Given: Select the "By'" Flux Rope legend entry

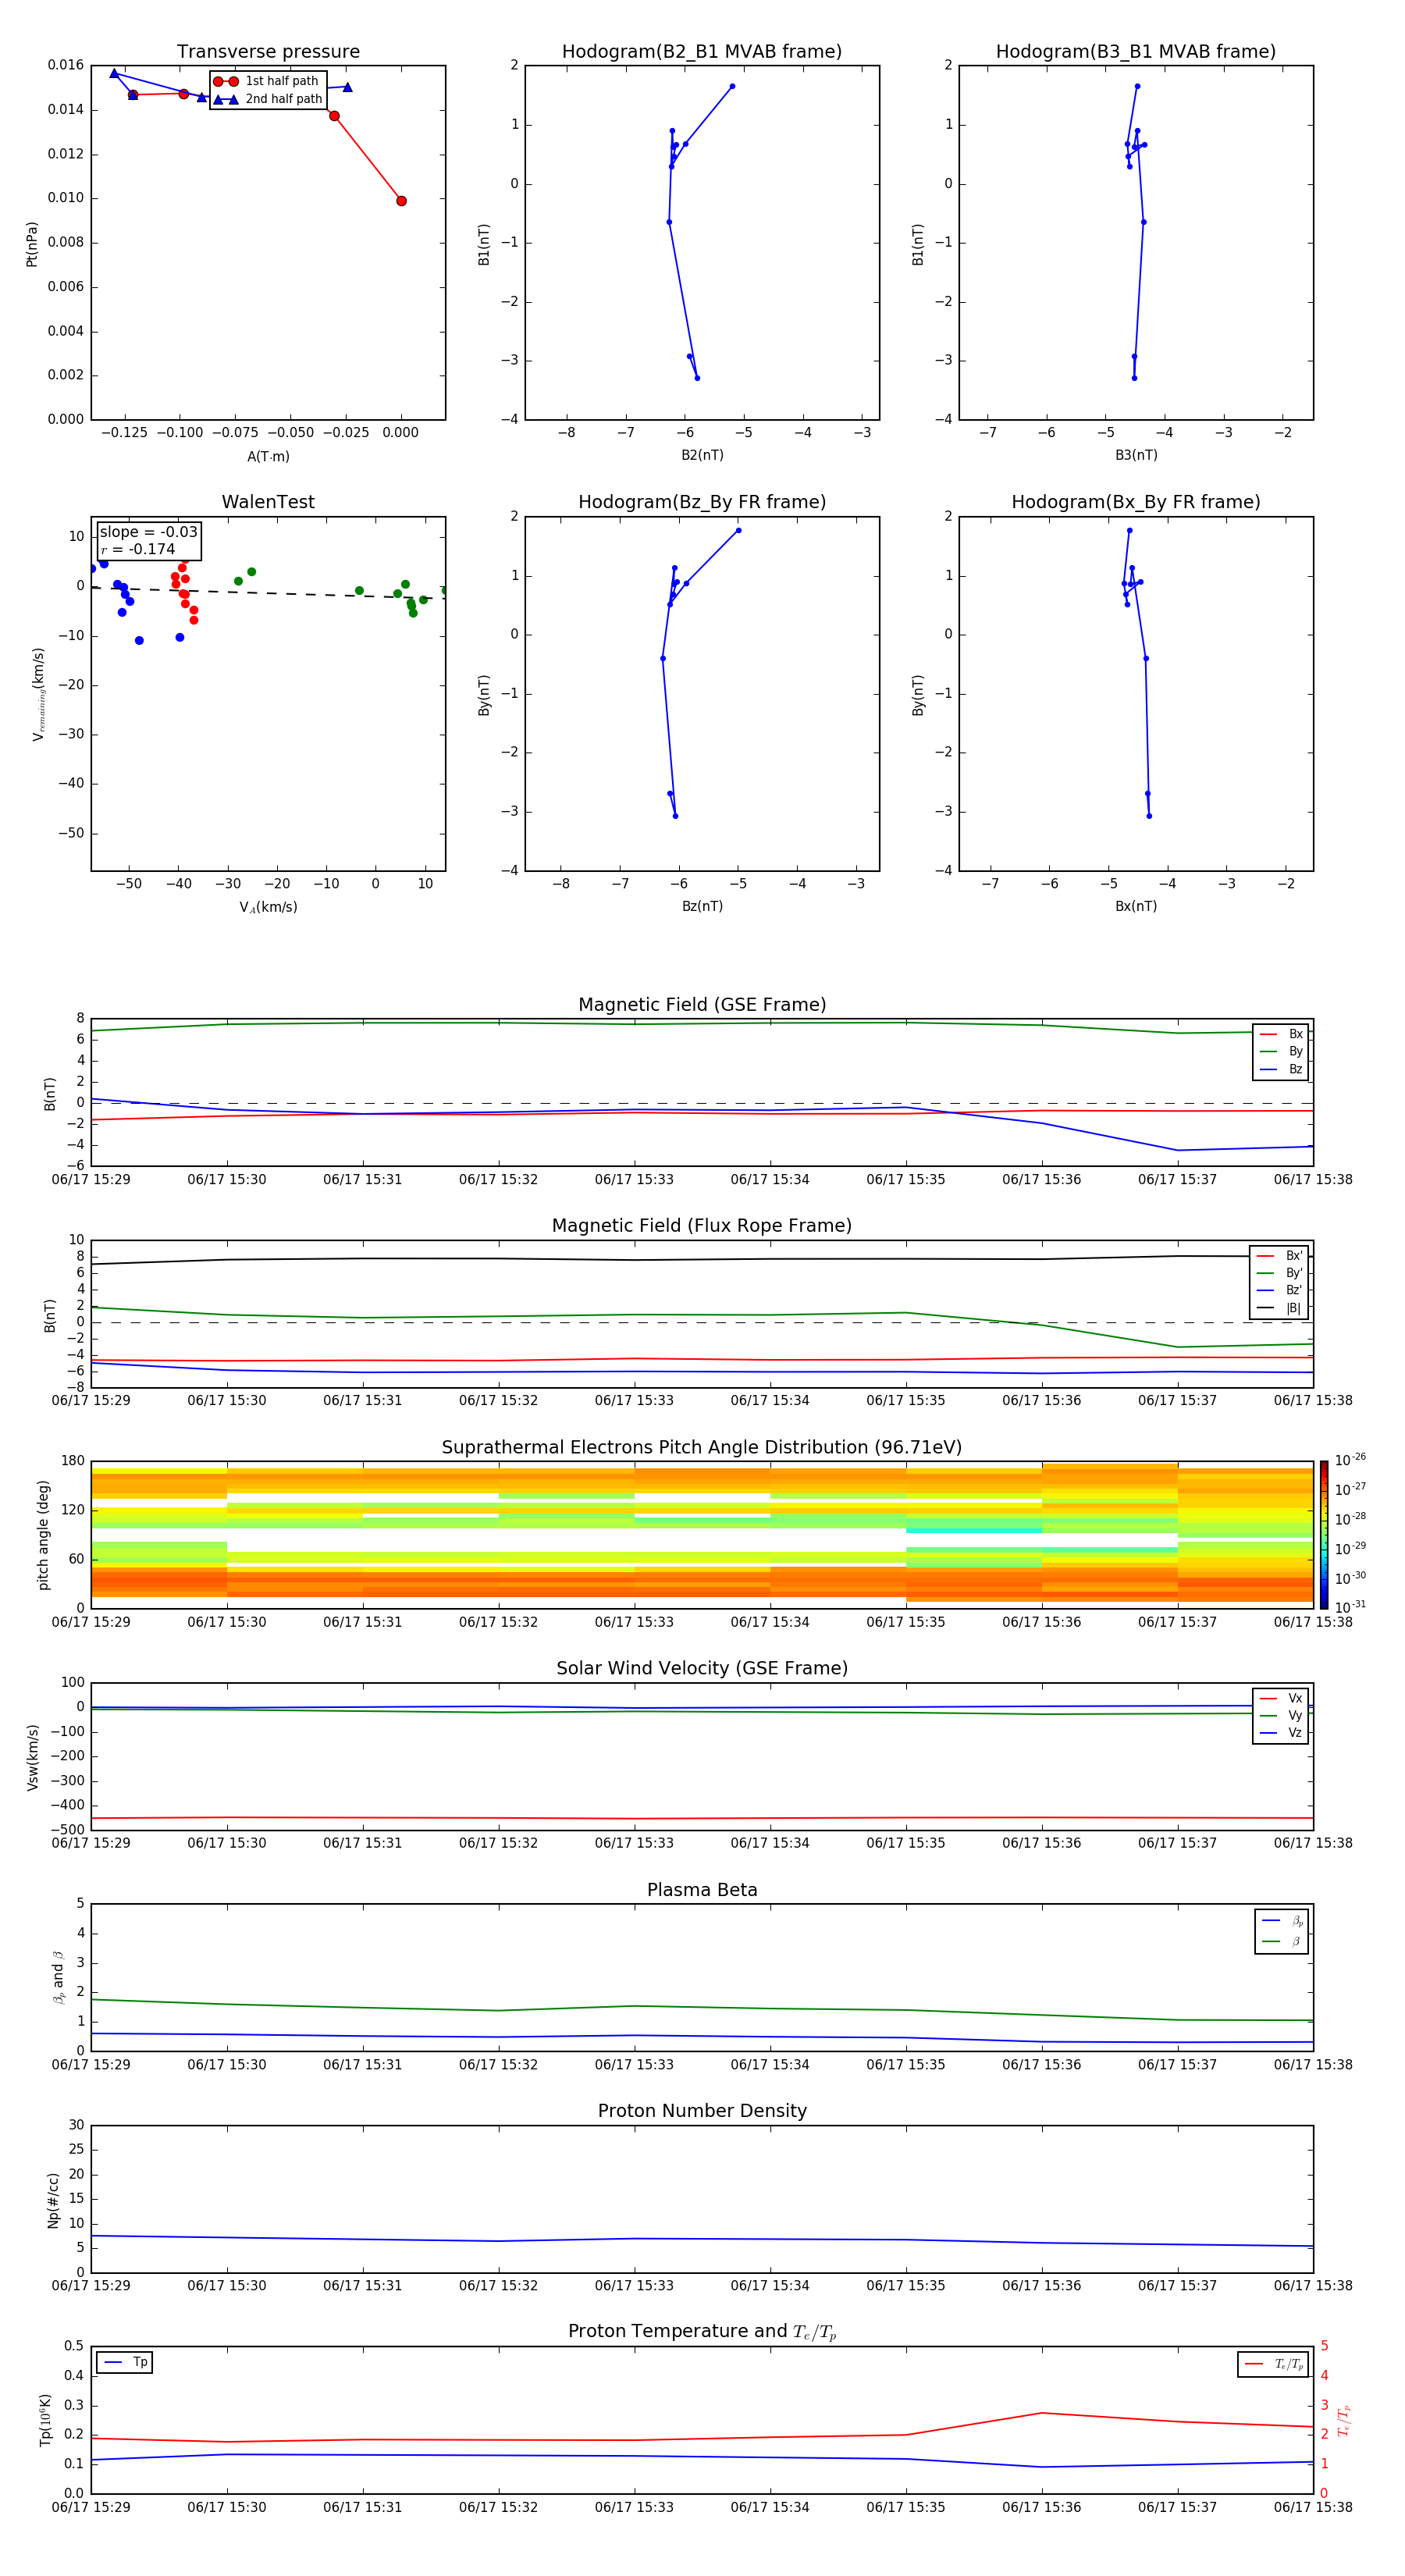Looking at the screenshot, I should (x=1279, y=1273).
